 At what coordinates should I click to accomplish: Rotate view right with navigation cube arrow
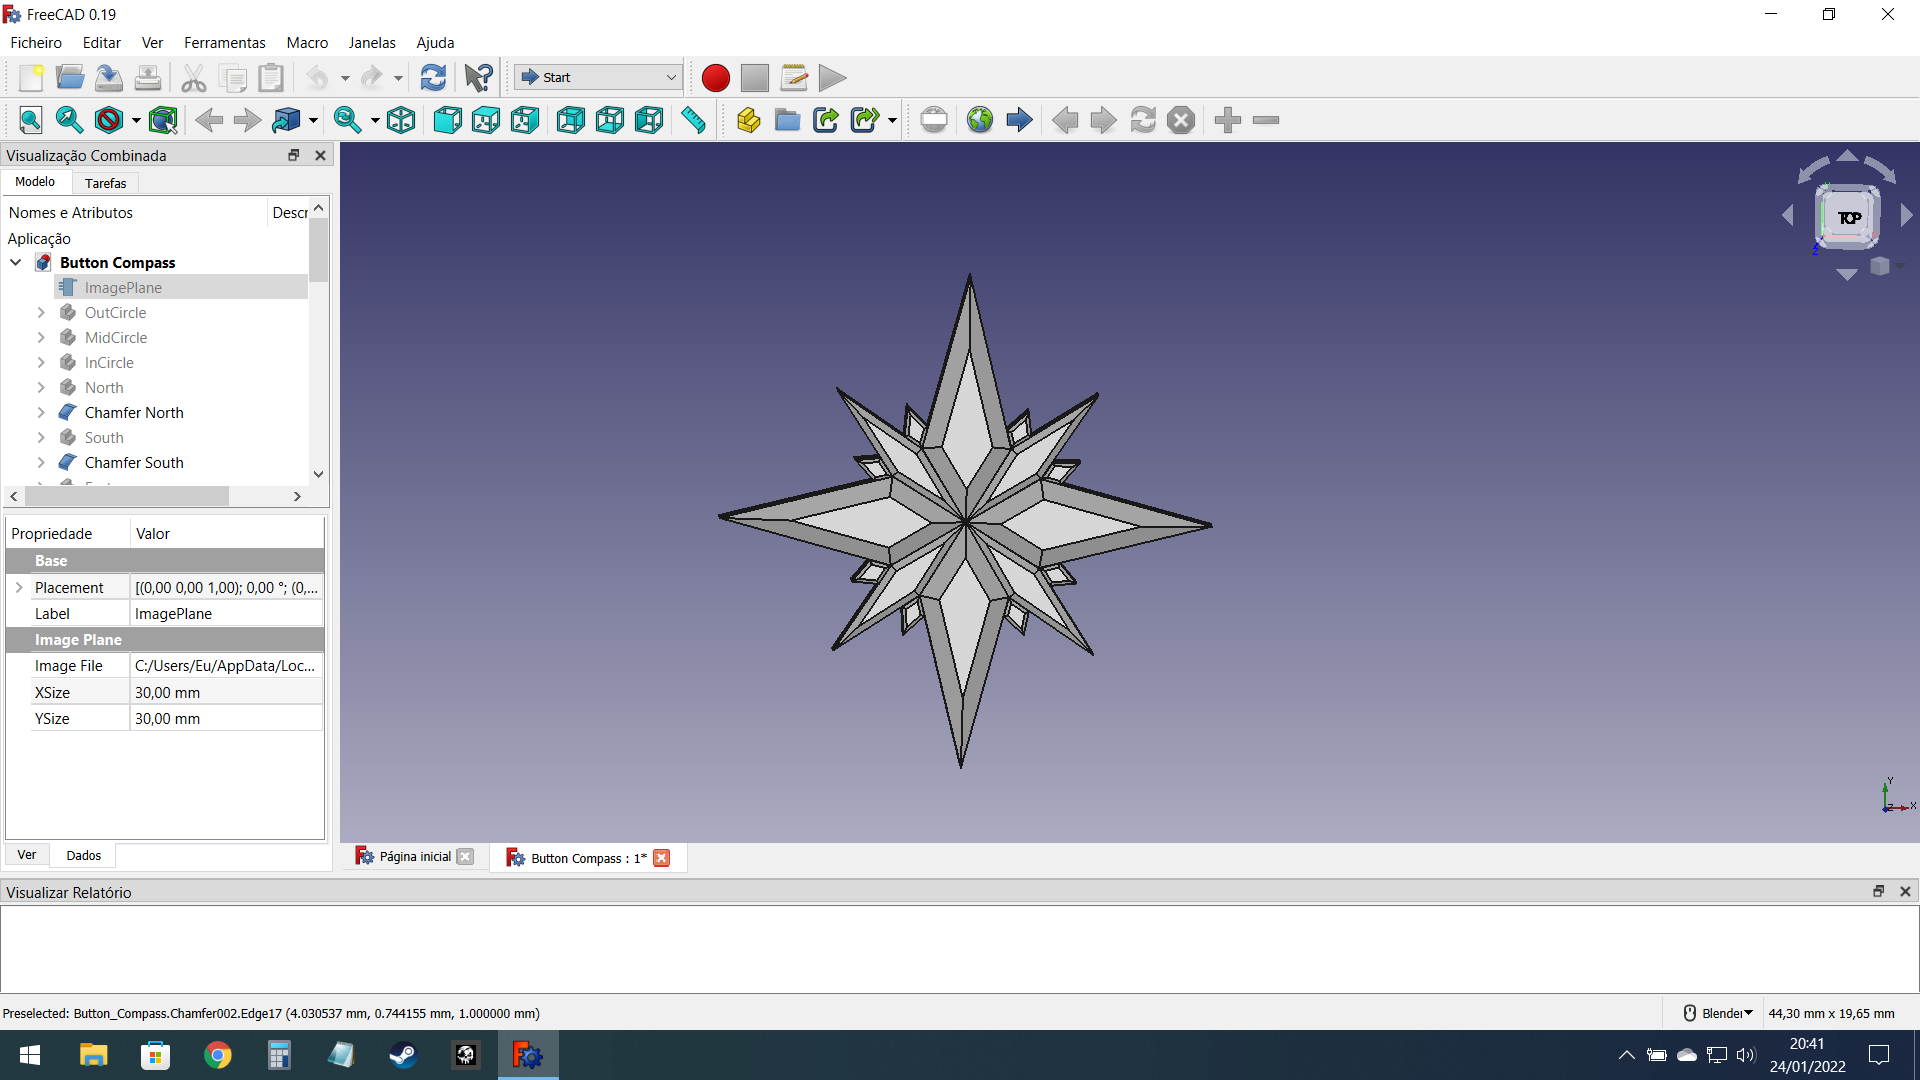[1907, 215]
